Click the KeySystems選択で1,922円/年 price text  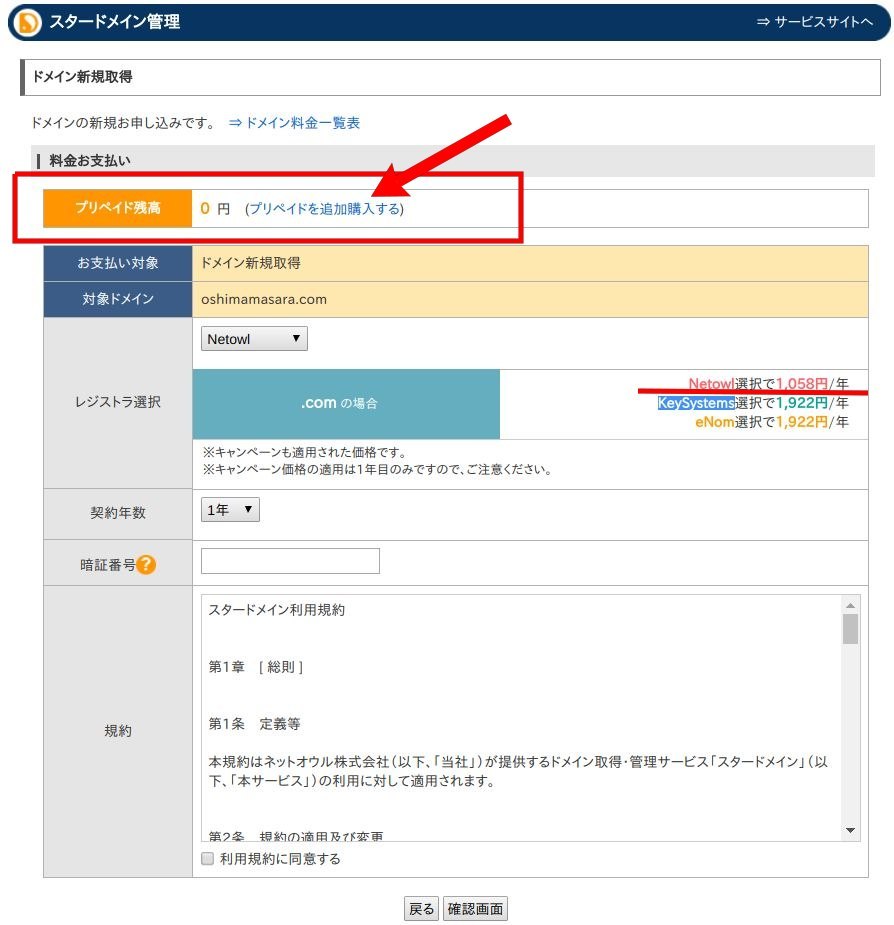point(753,403)
